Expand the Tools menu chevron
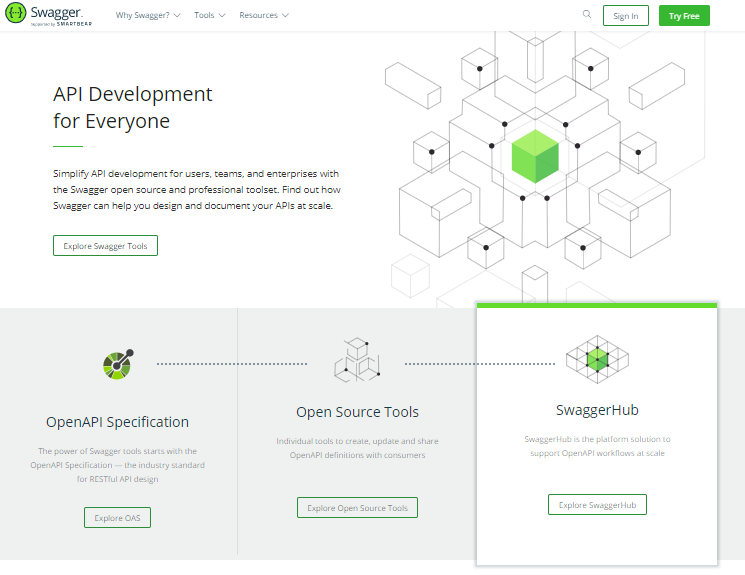This screenshot has height=575, width=745. point(221,15)
